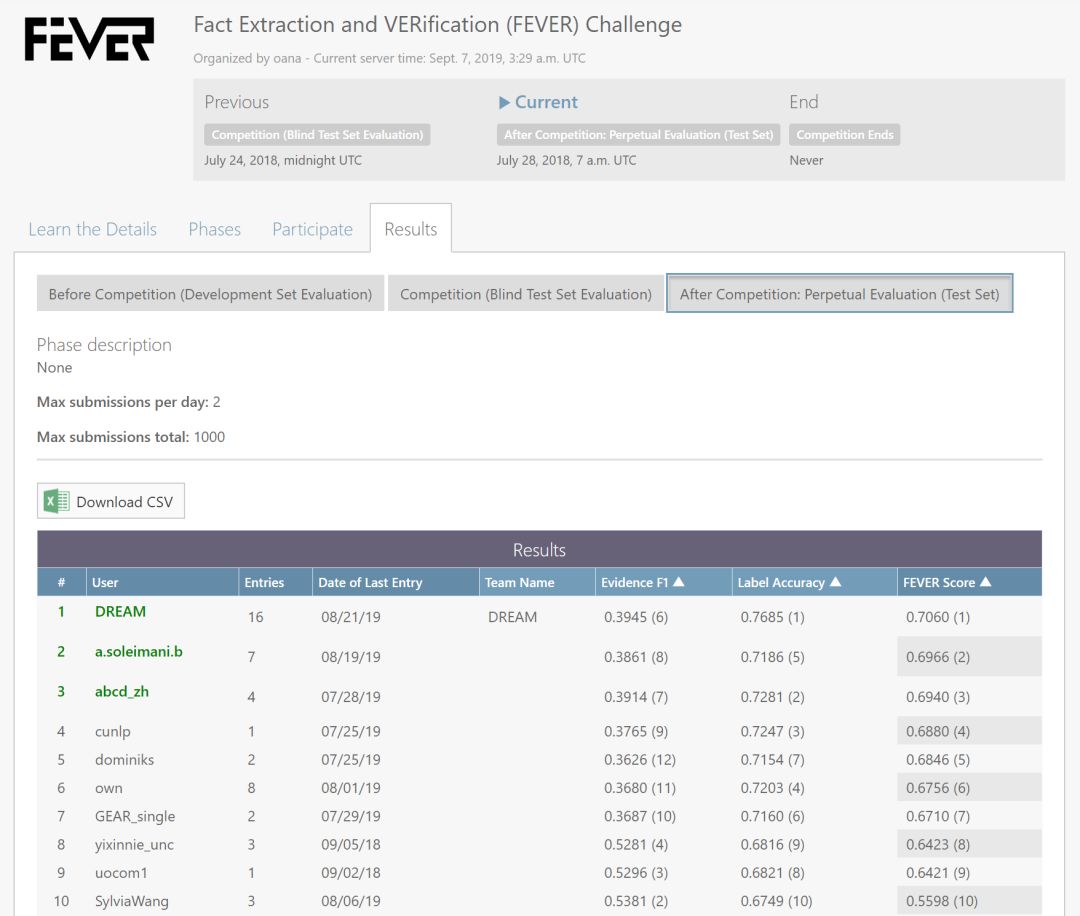
Task: Select user dominiks in table
Action: pyautogui.click(x=124, y=760)
